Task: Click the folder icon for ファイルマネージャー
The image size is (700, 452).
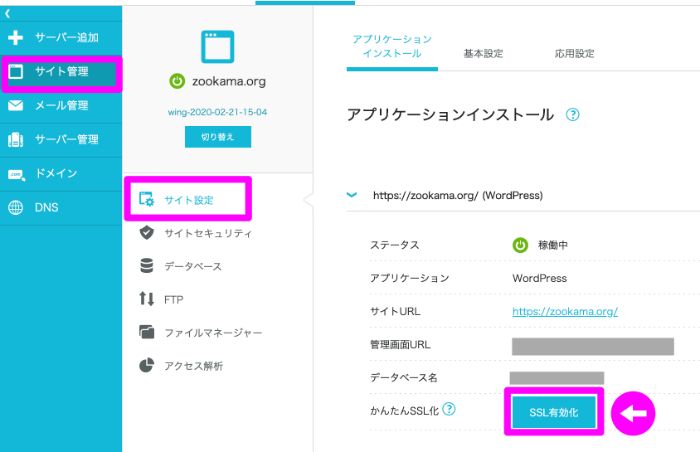Action: click(146, 332)
